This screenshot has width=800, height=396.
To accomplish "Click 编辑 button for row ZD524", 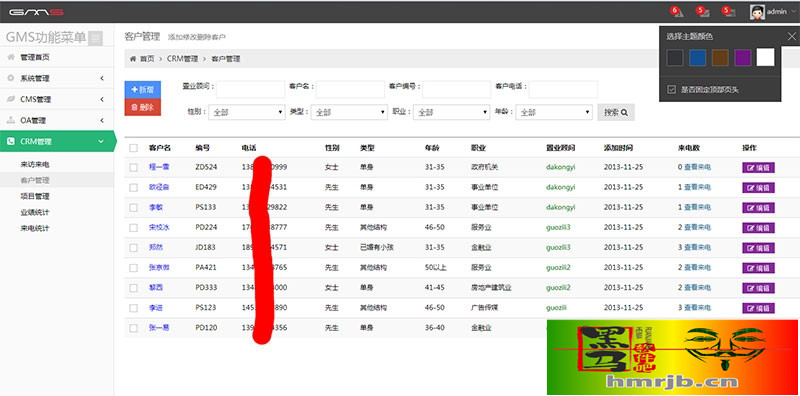I will 758,167.
